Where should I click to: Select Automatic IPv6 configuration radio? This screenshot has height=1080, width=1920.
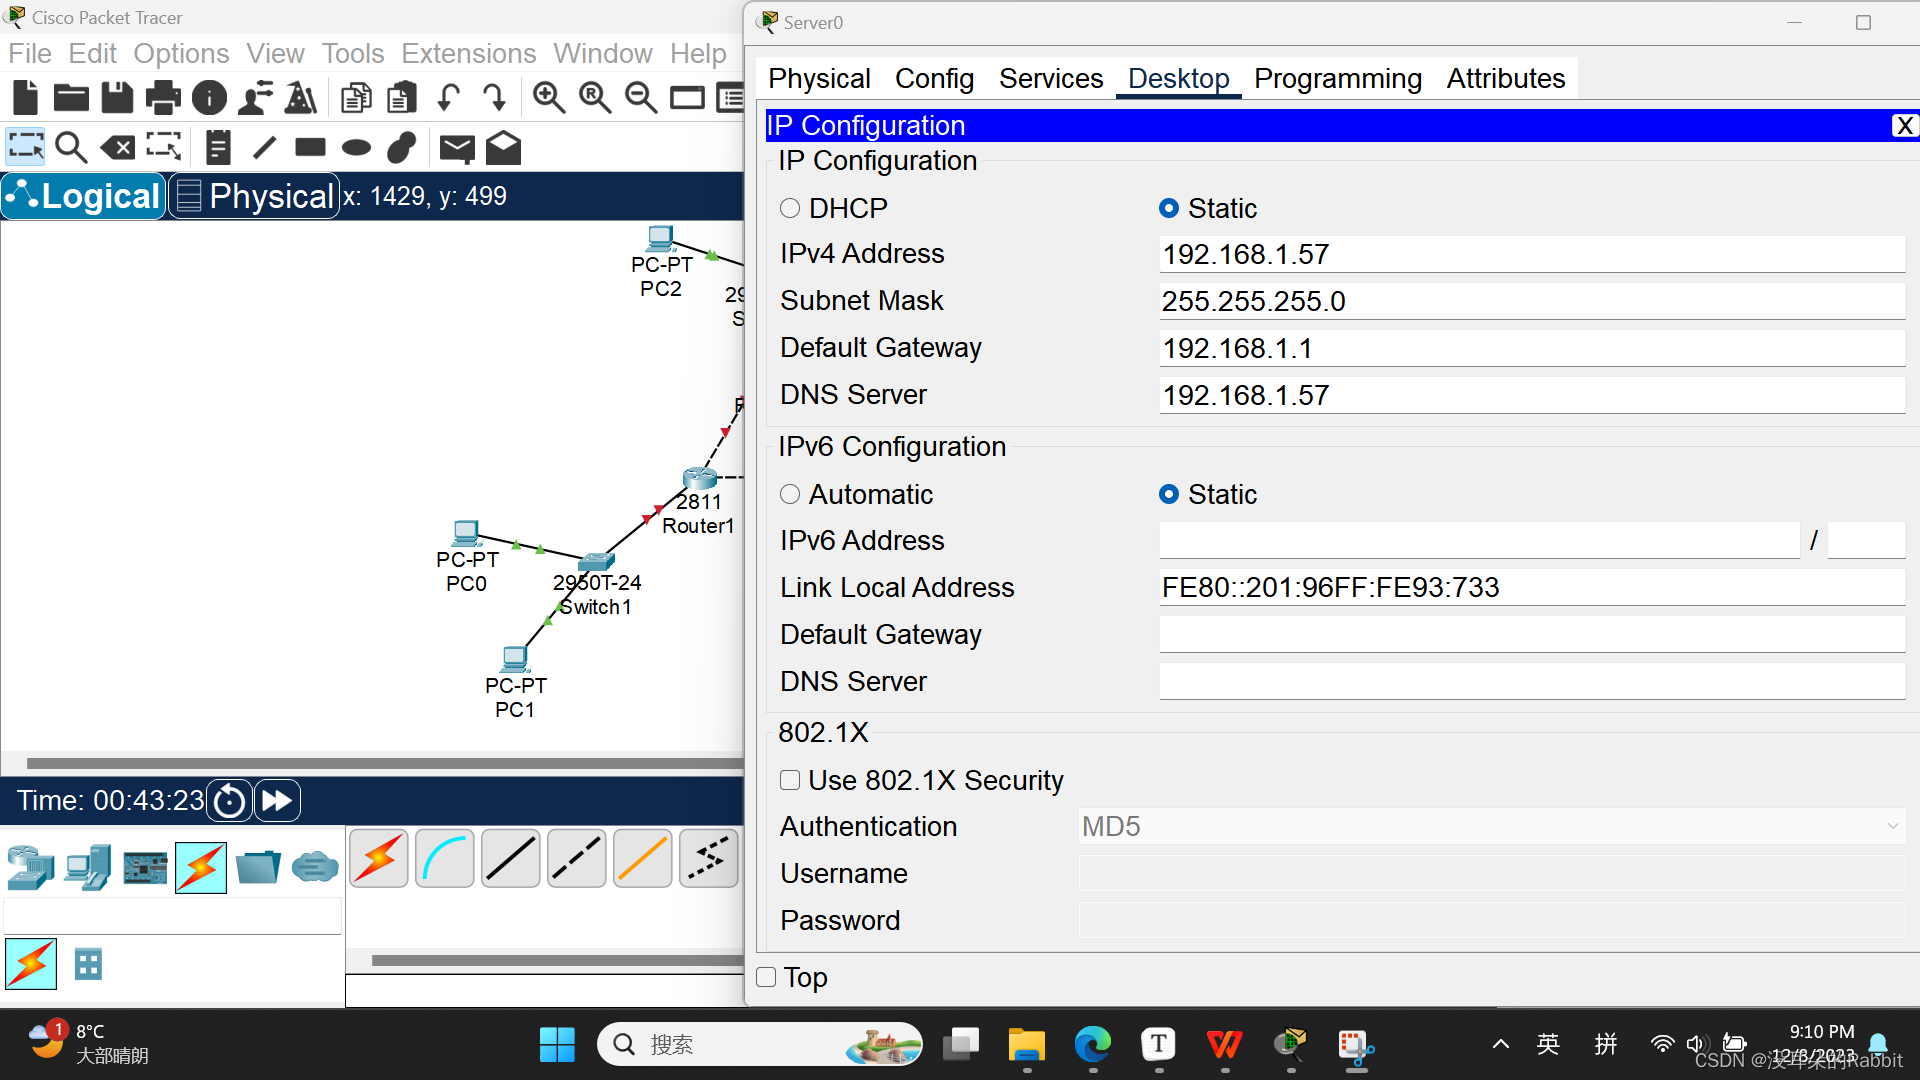pos(790,494)
